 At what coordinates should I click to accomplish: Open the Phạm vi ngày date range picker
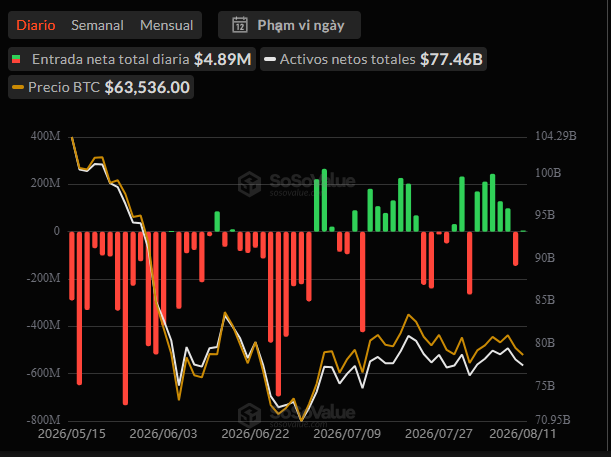click(x=289, y=25)
